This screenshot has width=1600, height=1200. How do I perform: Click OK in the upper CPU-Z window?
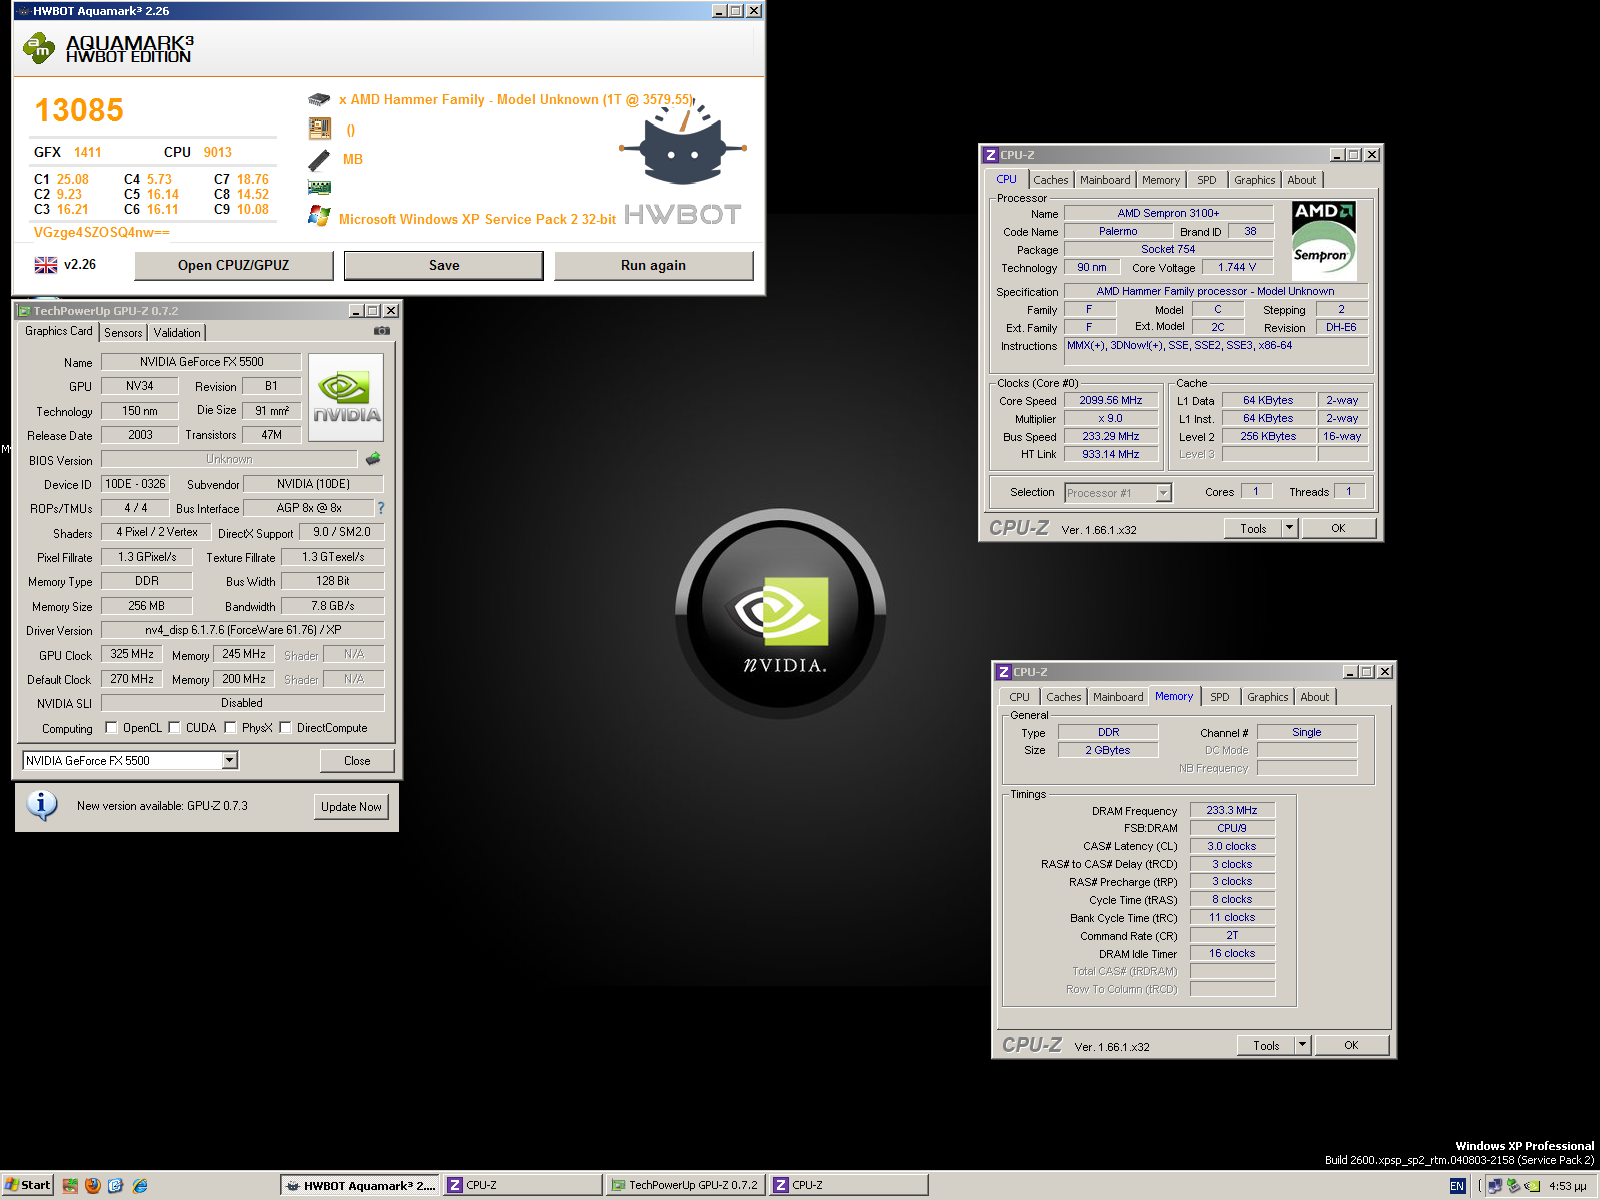coord(1338,528)
